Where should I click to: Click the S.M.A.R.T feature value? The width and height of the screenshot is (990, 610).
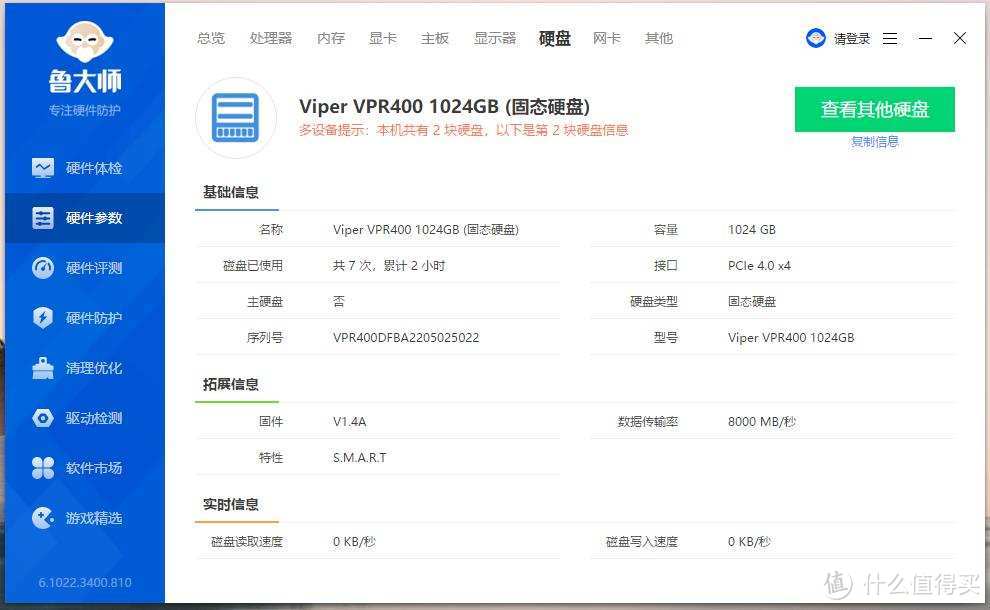pos(359,458)
